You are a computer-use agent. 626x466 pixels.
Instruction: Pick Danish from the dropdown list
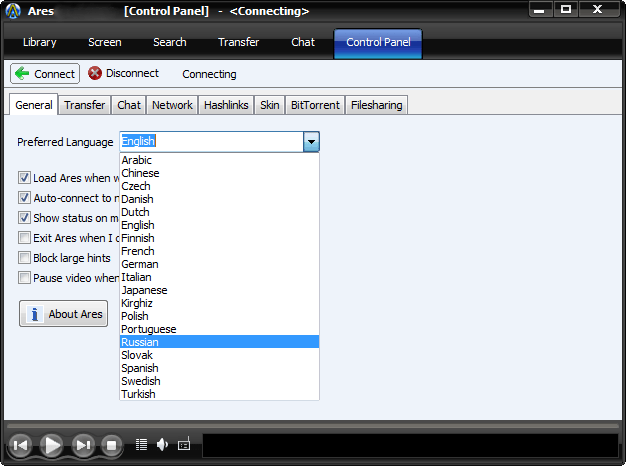(x=219, y=199)
